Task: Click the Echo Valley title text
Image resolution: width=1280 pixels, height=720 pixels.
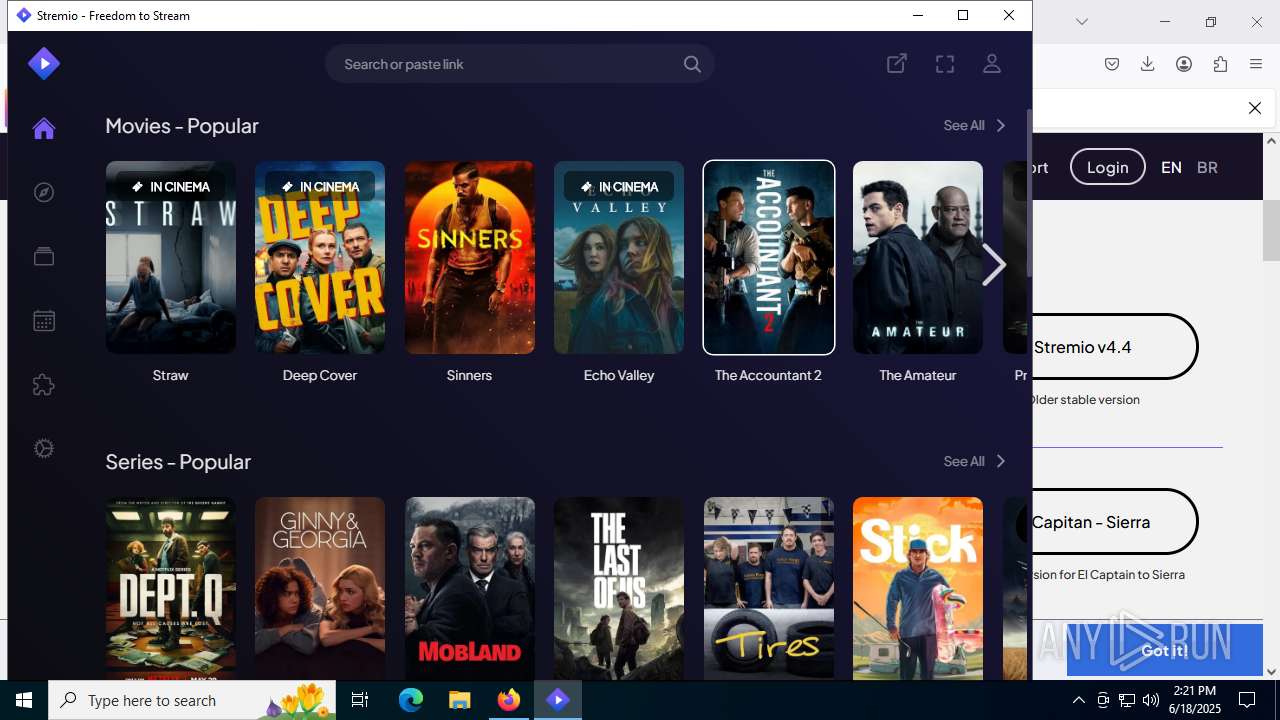Action: tap(619, 375)
